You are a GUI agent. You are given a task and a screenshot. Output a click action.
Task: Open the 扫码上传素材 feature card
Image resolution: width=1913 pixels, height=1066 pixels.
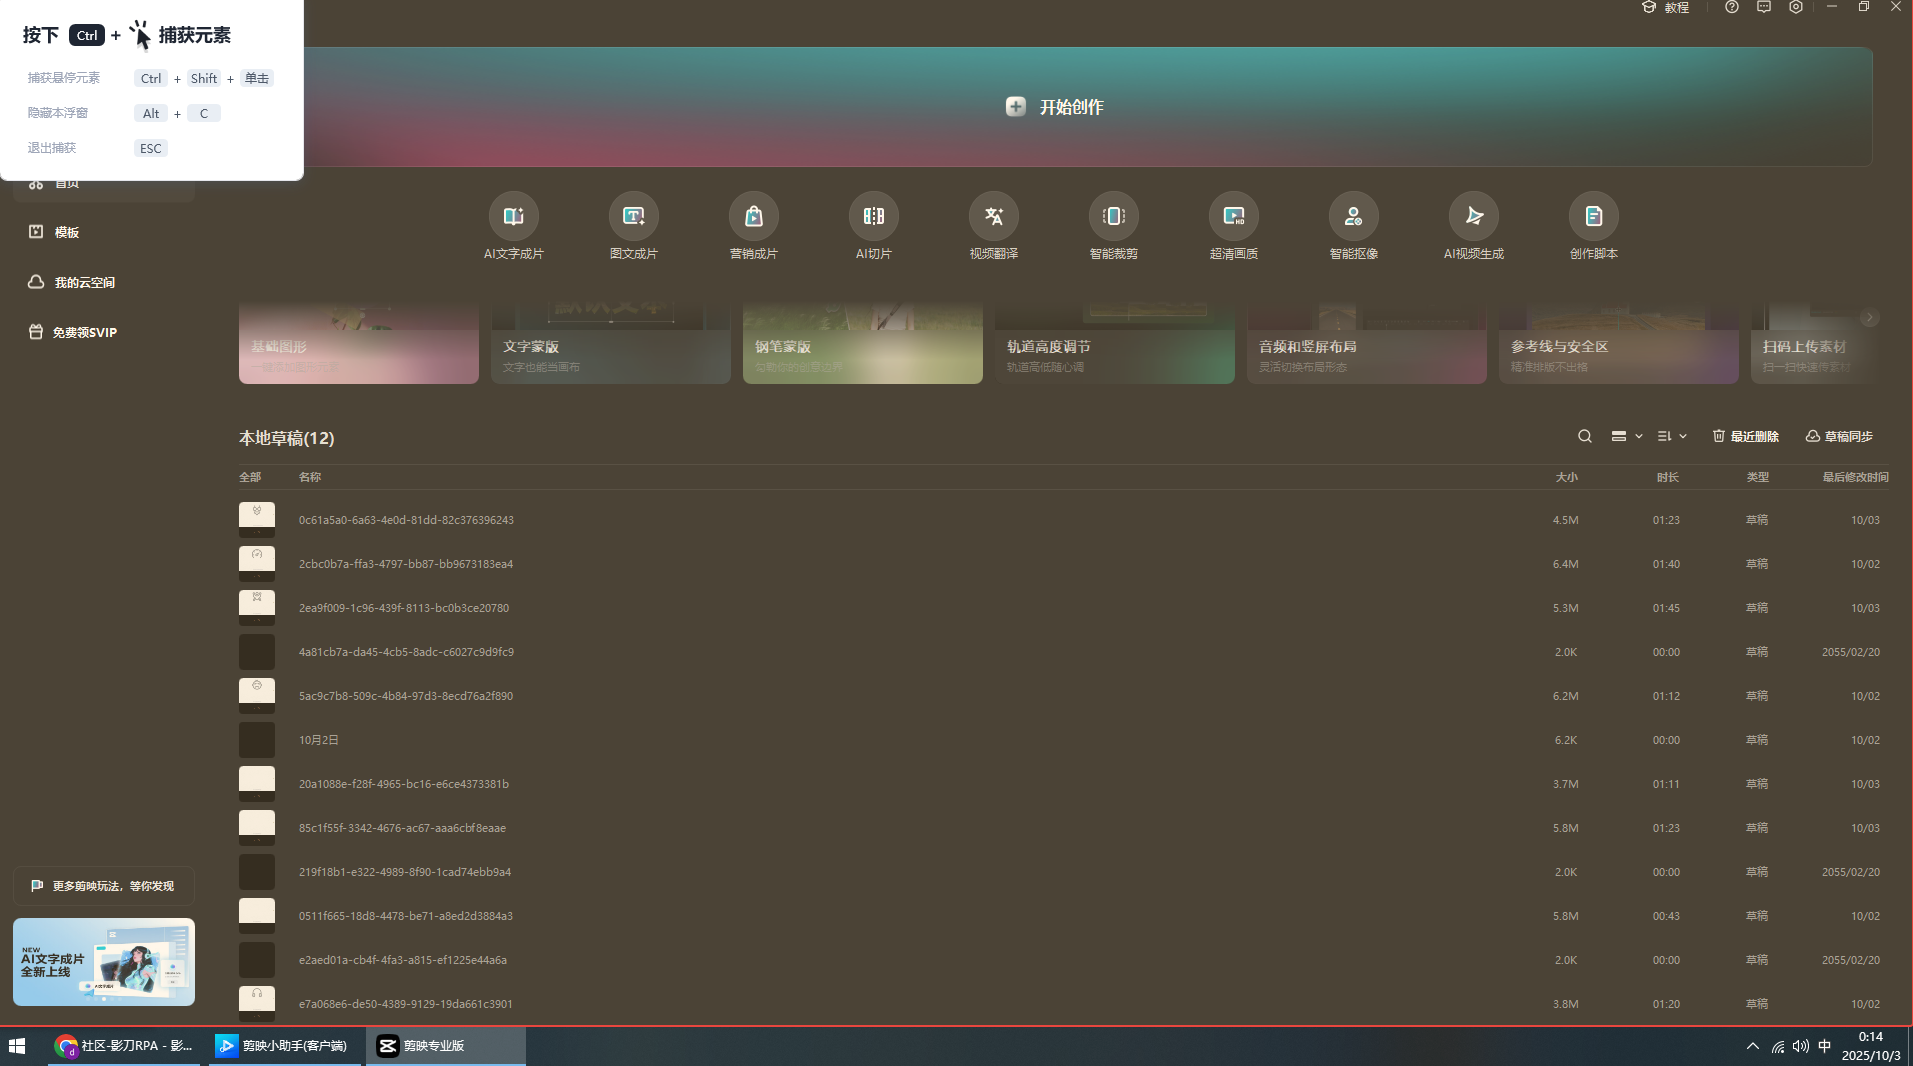coord(1812,344)
